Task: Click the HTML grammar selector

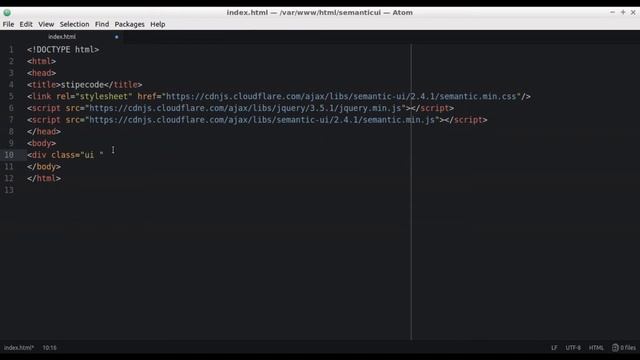Action: [x=596, y=348]
